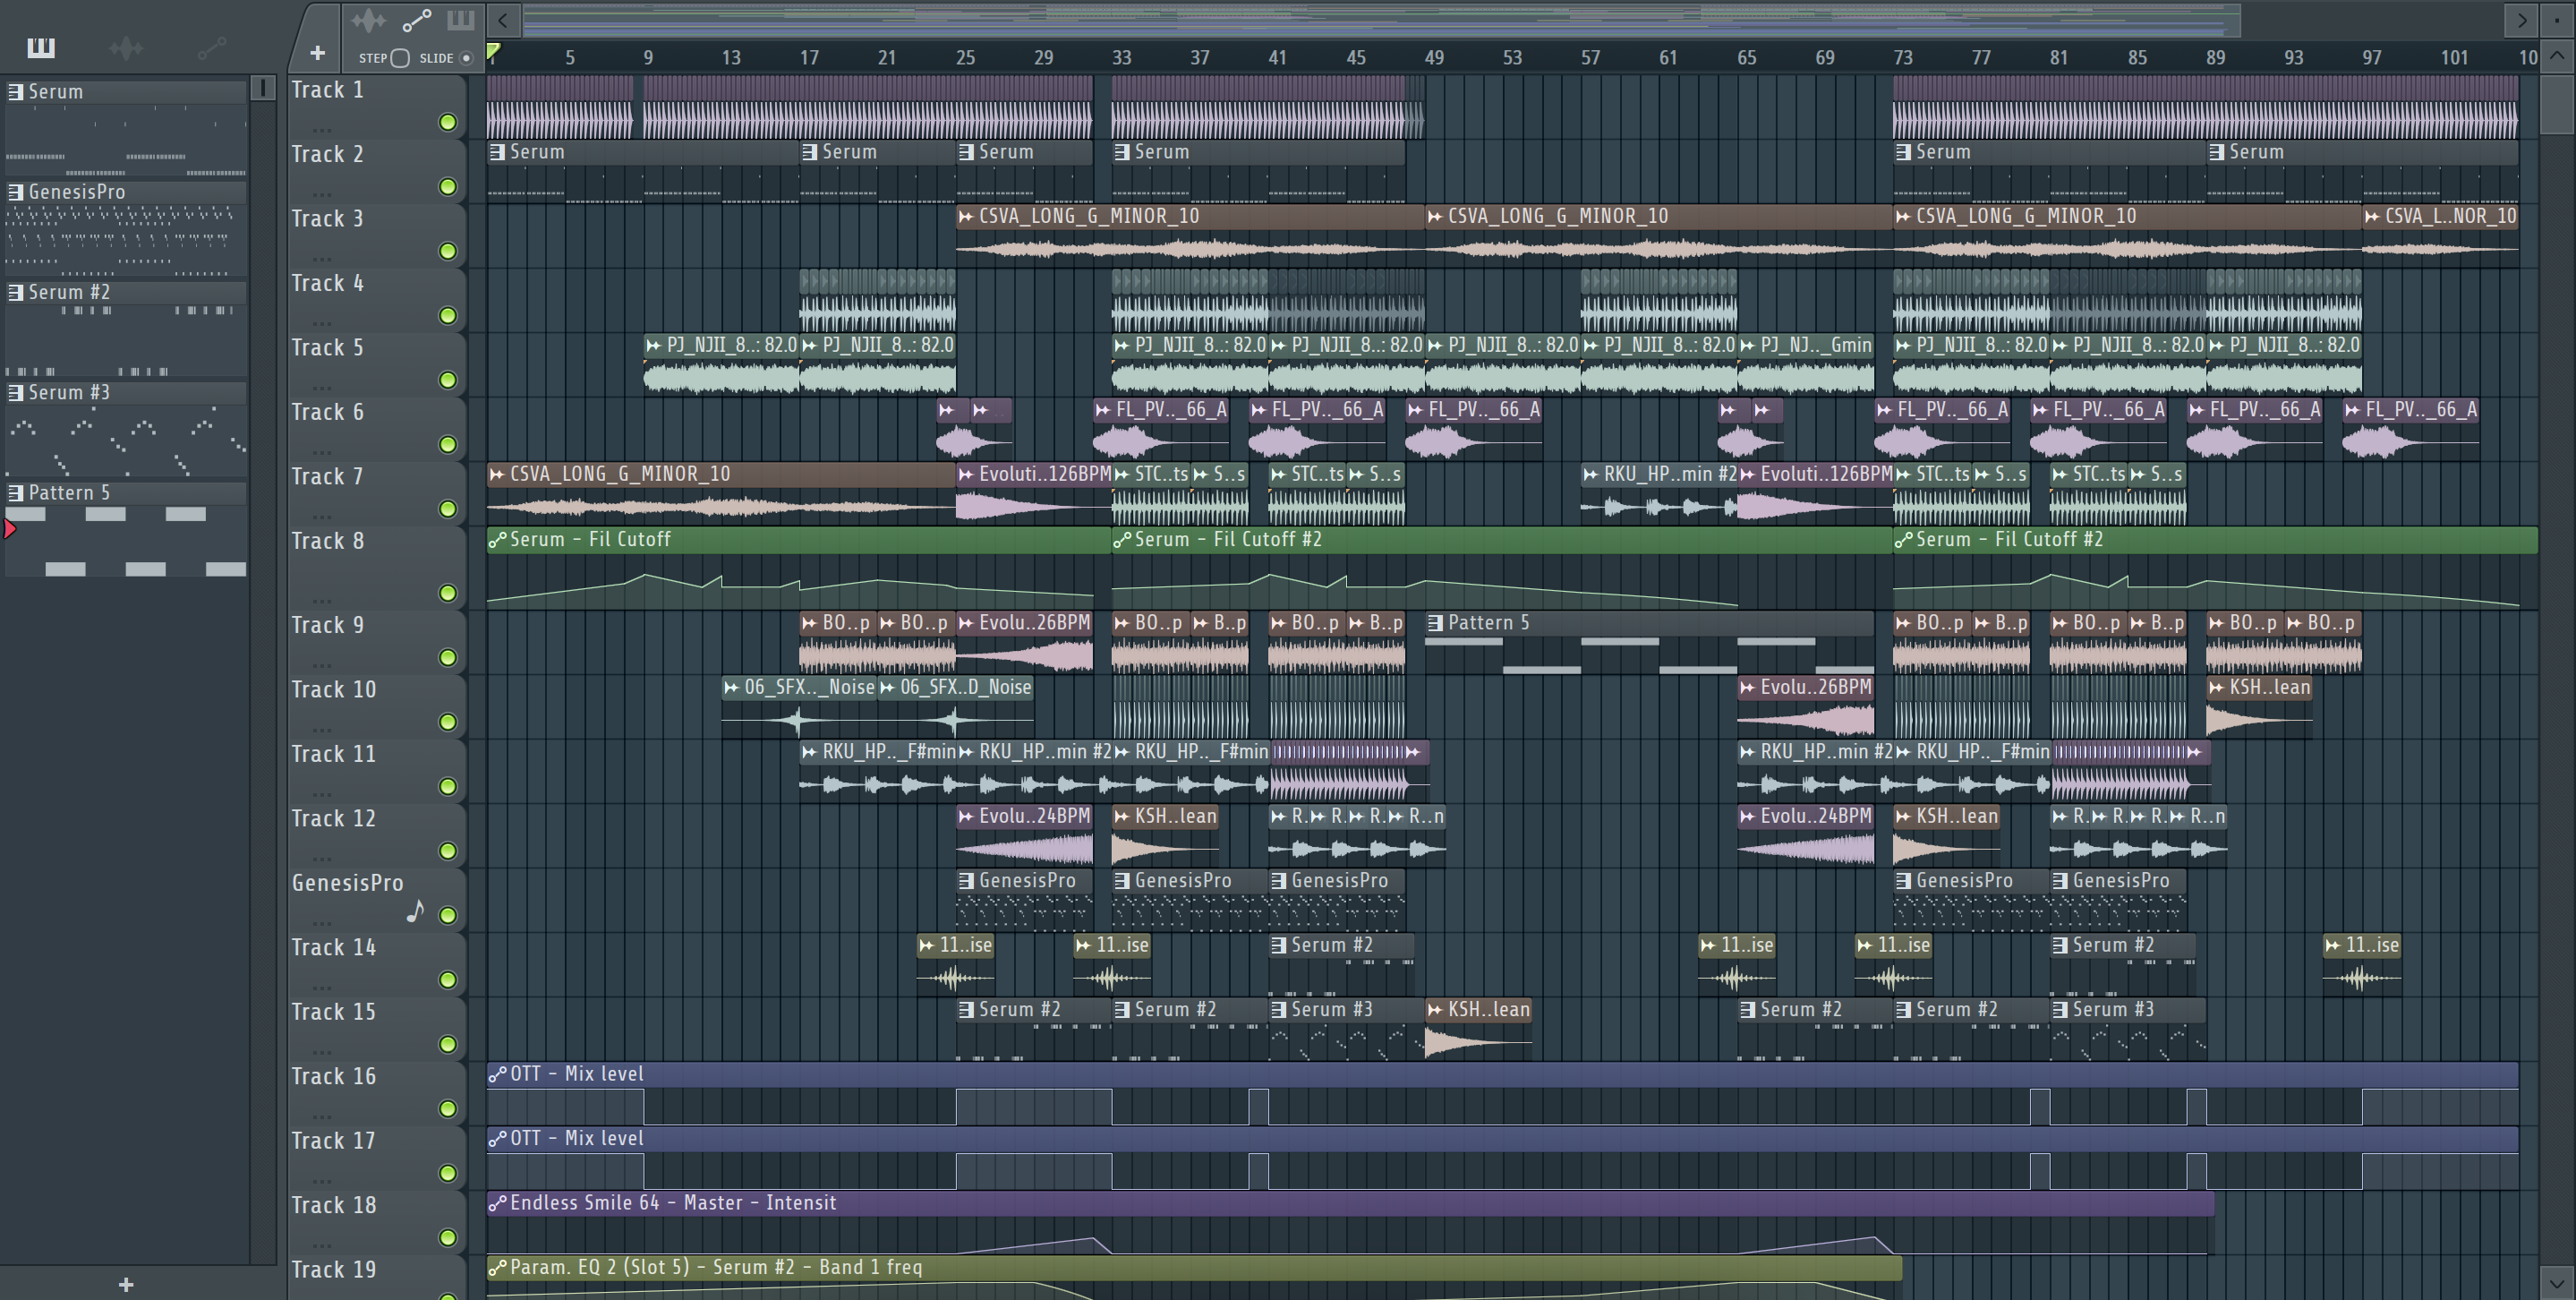2576x1300 pixels.
Task: Switch picker panel to the automation clips tab
Action: pos(211,47)
